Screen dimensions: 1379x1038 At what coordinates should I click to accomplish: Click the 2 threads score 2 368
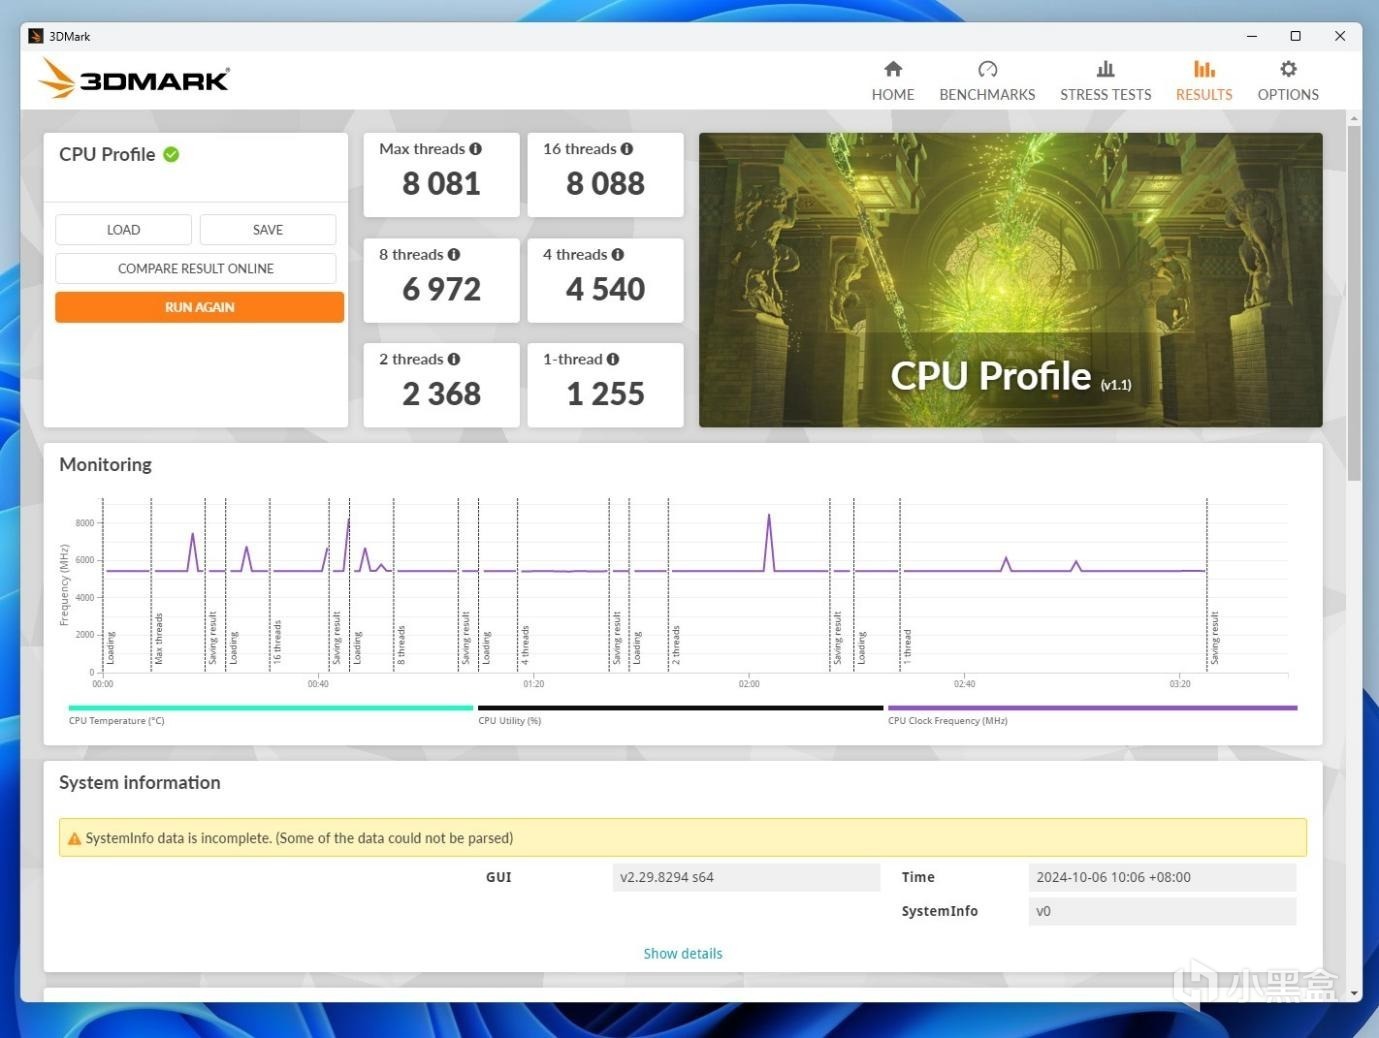tap(441, 394)
